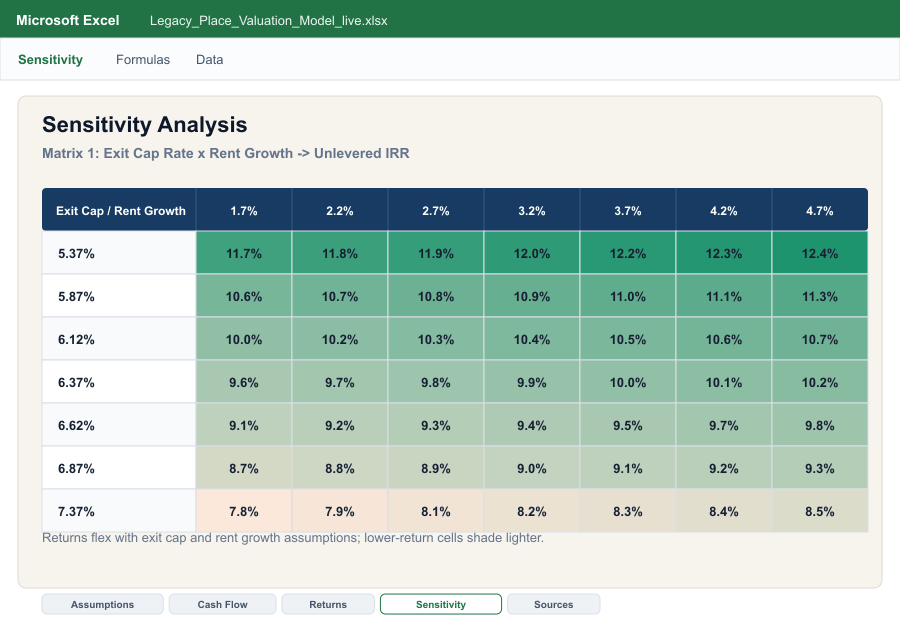The width and height of the screenshot is (900, 620).
Task: Click the Microsoft Excel title text
Action: [68, 20]
